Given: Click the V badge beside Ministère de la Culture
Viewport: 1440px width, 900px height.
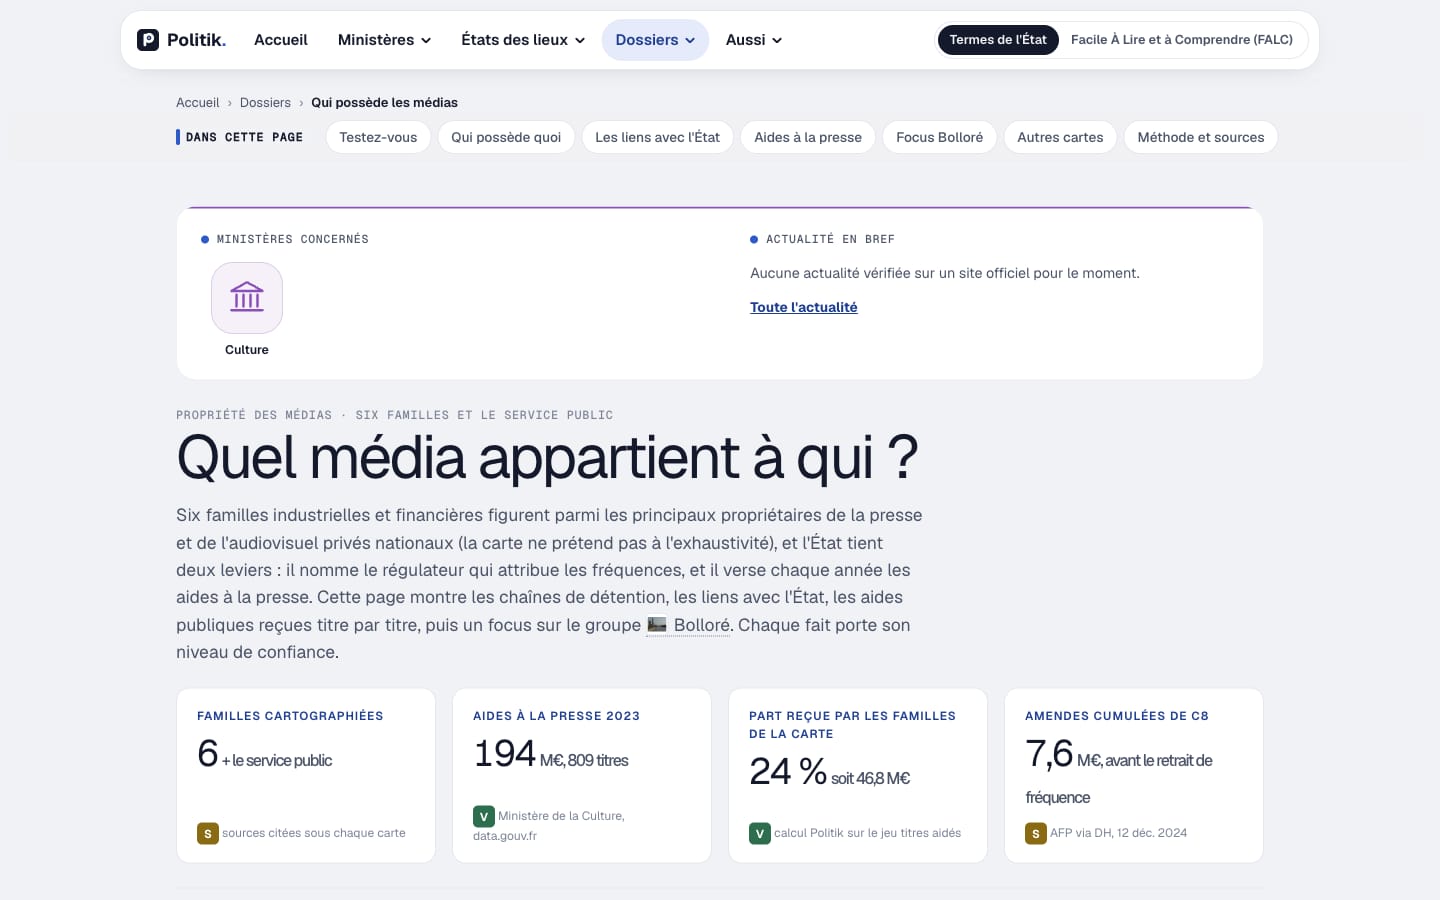Looking at the screenshot, I should (x=484, y=816).
